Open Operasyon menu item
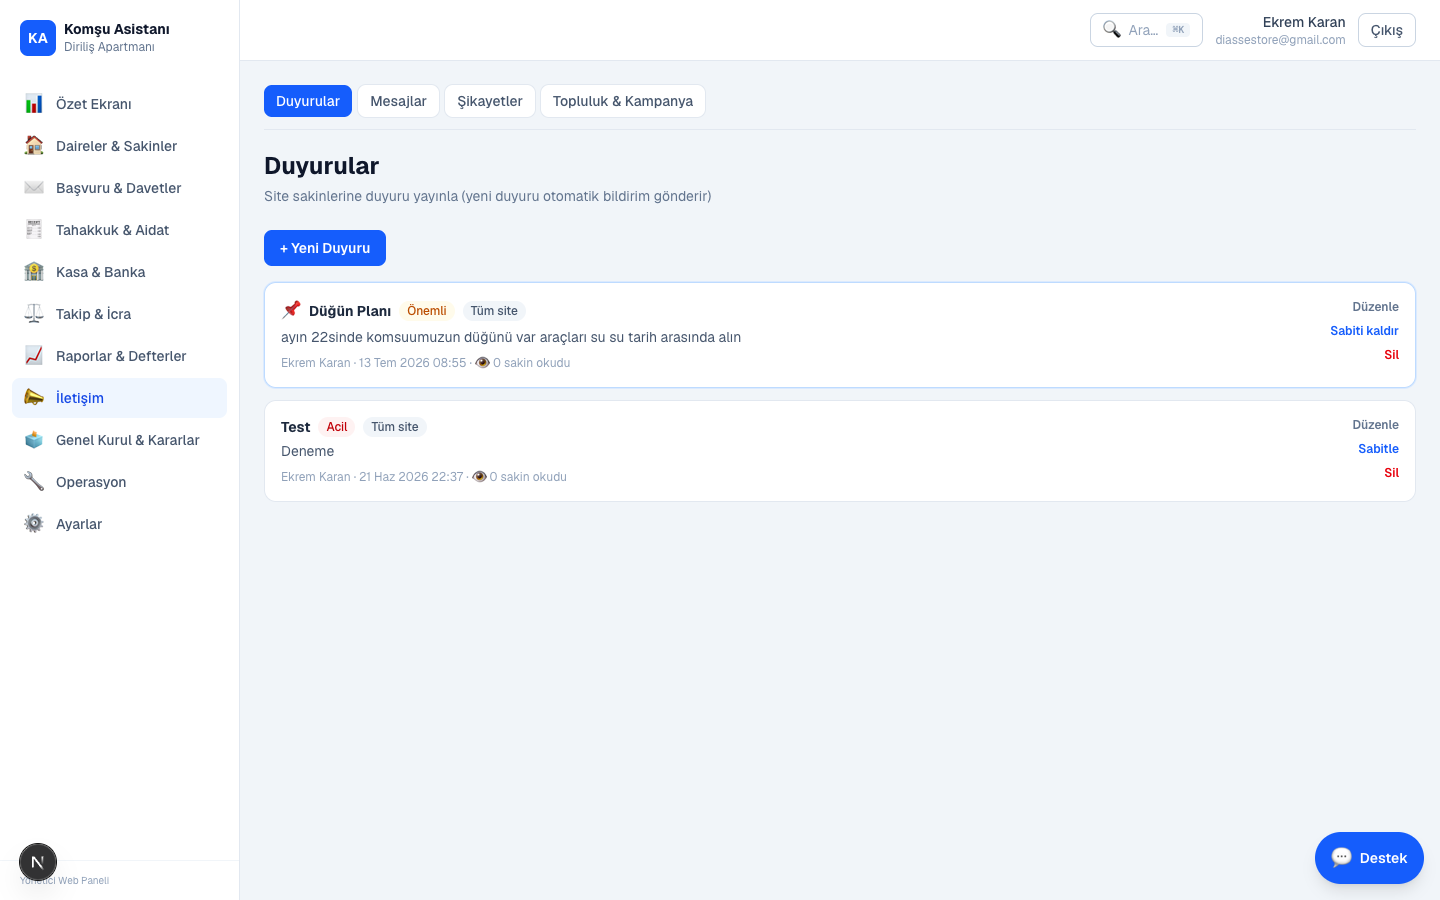Image resolution: width=1440 pixels, height=900 pixels. [x=119, y=482]
